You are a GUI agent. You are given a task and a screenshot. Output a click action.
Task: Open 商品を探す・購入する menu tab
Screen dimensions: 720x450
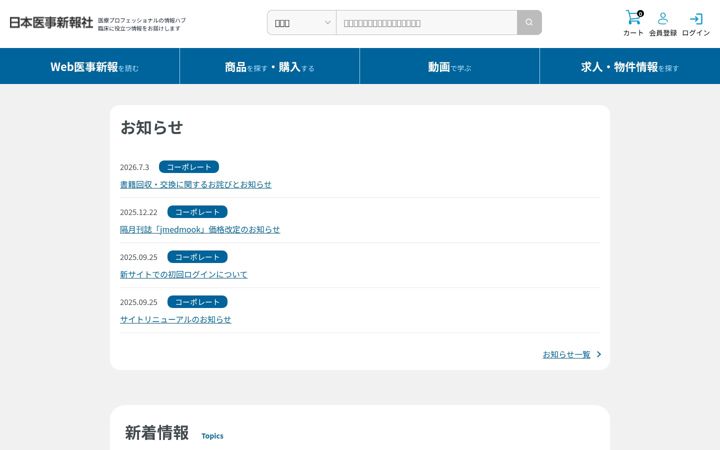270,66
